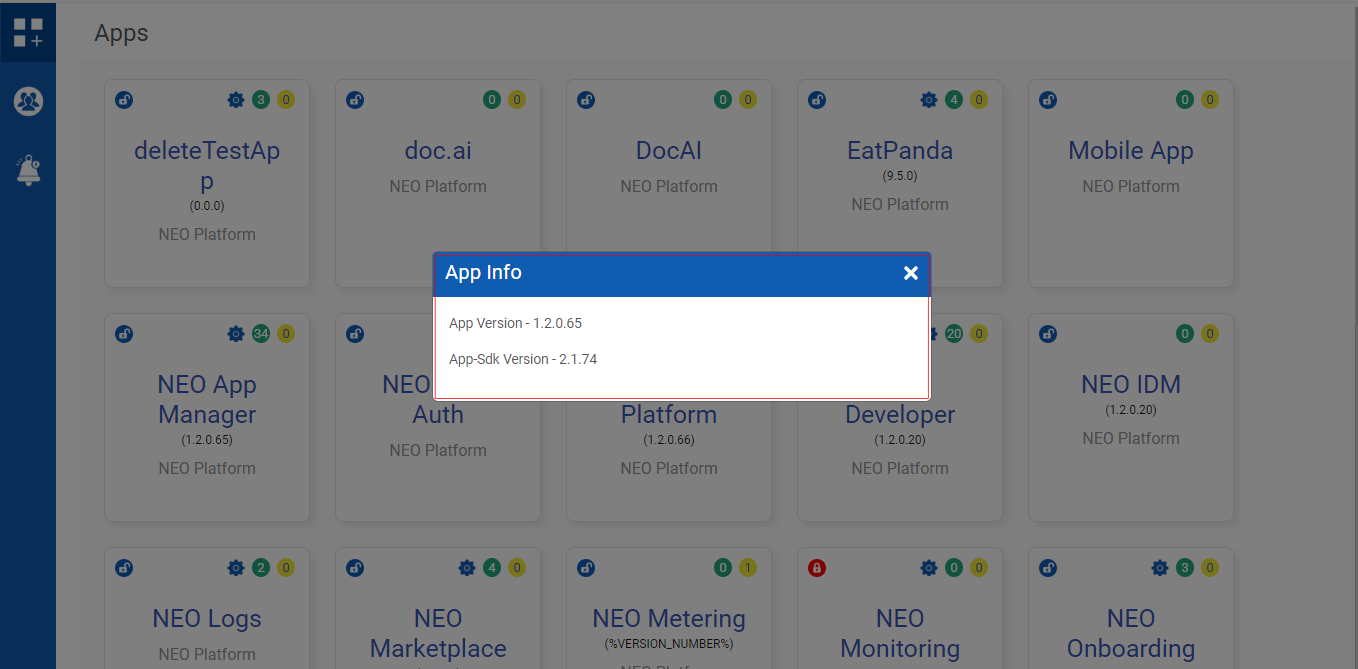Toggle the unlock icon on Mobile App card

[1048, 100]
